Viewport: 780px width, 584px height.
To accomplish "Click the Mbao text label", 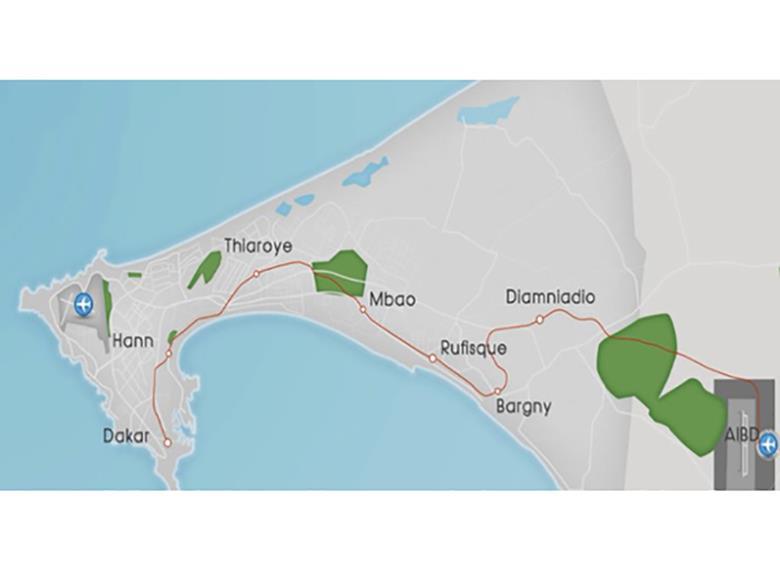I will (x=392, y=300).
